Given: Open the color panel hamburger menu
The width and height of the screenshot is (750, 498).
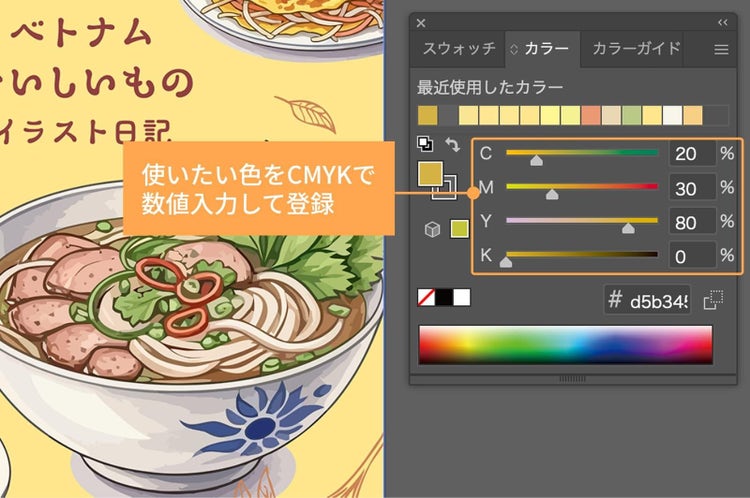Looking at the screenshot, I should coord(721,49).
